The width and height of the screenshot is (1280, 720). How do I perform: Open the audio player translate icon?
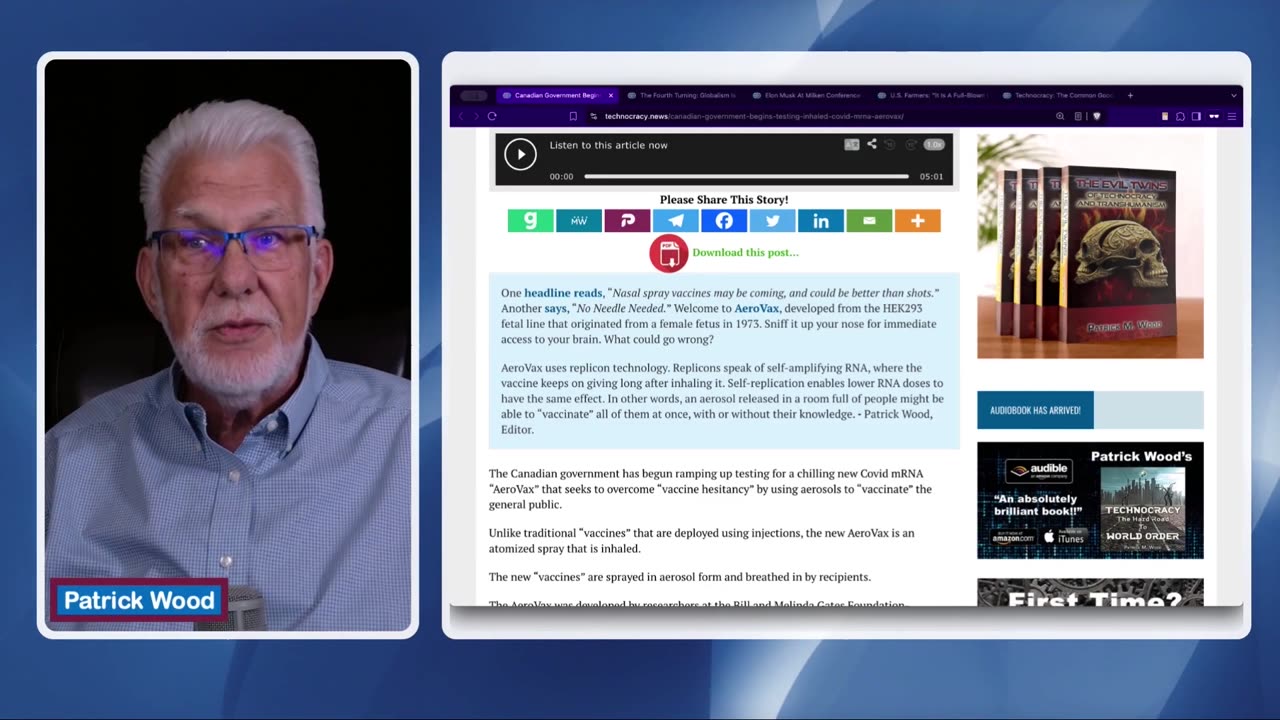852,145
